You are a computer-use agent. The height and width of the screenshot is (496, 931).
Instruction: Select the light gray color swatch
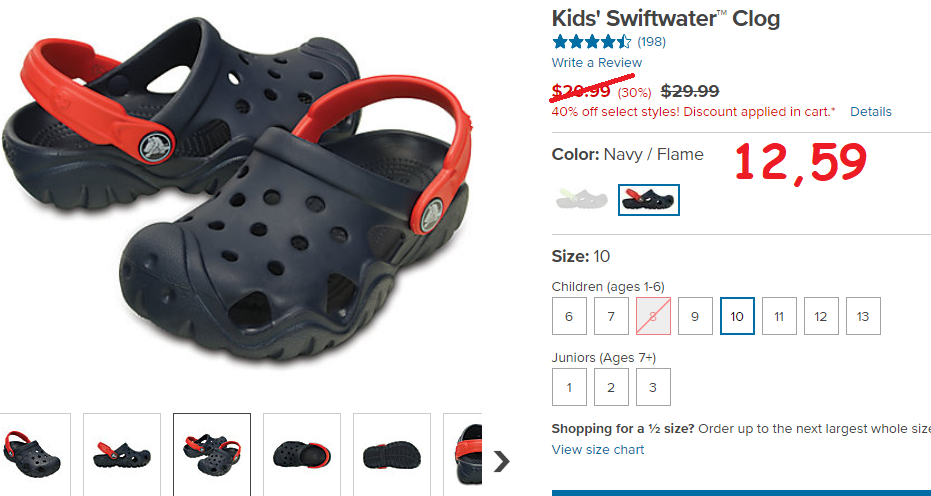[x=582, y=199]
